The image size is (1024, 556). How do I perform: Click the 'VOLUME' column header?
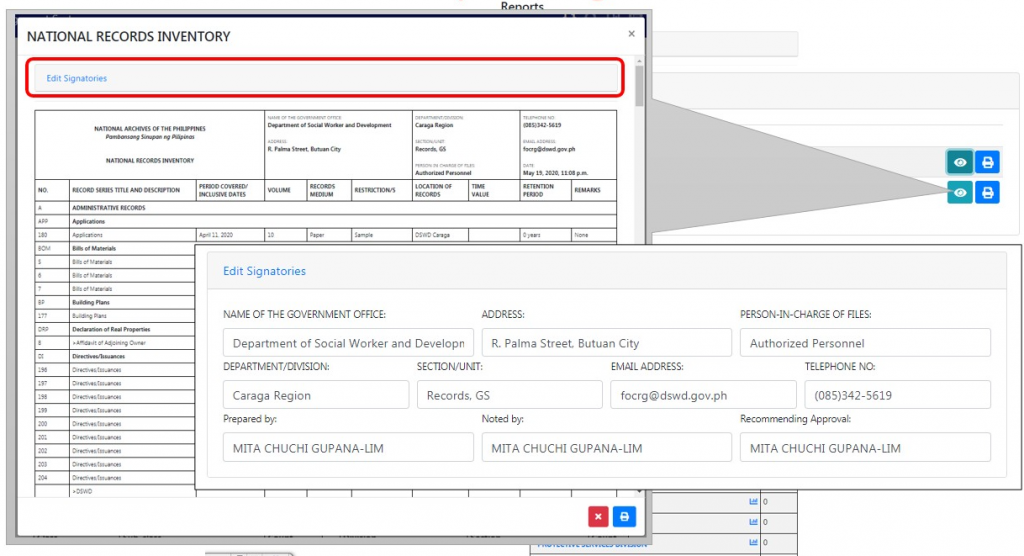pyautogui.click(x=279, y=190)
